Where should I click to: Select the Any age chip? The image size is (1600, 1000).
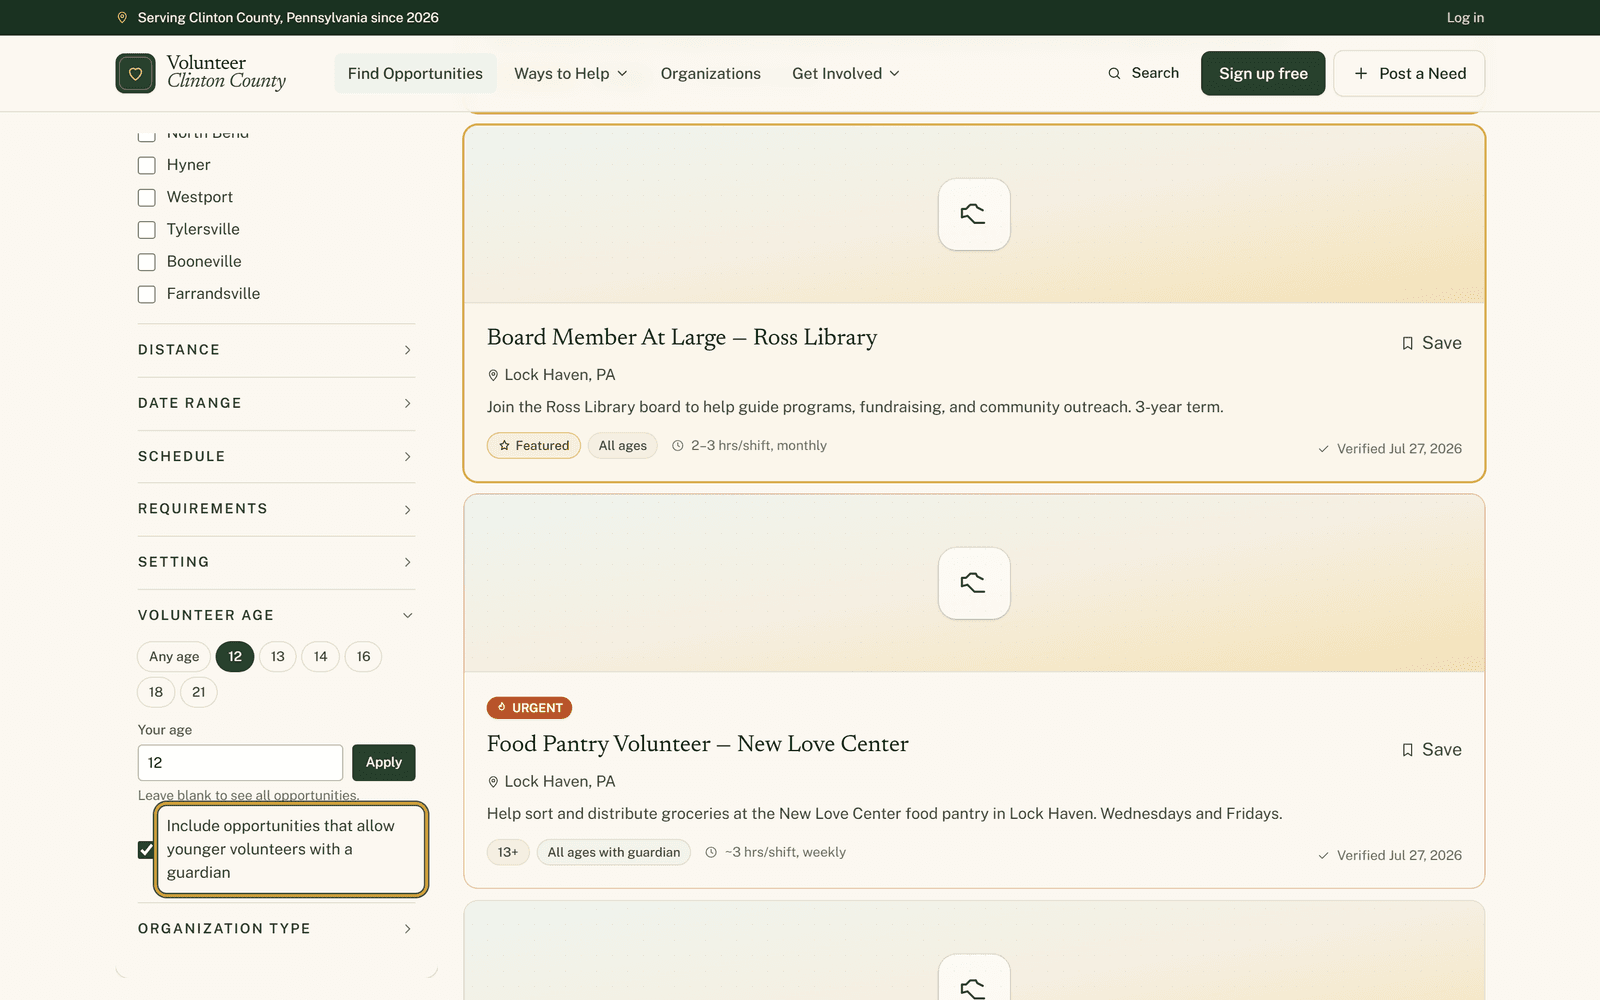(x=174, y=657)
